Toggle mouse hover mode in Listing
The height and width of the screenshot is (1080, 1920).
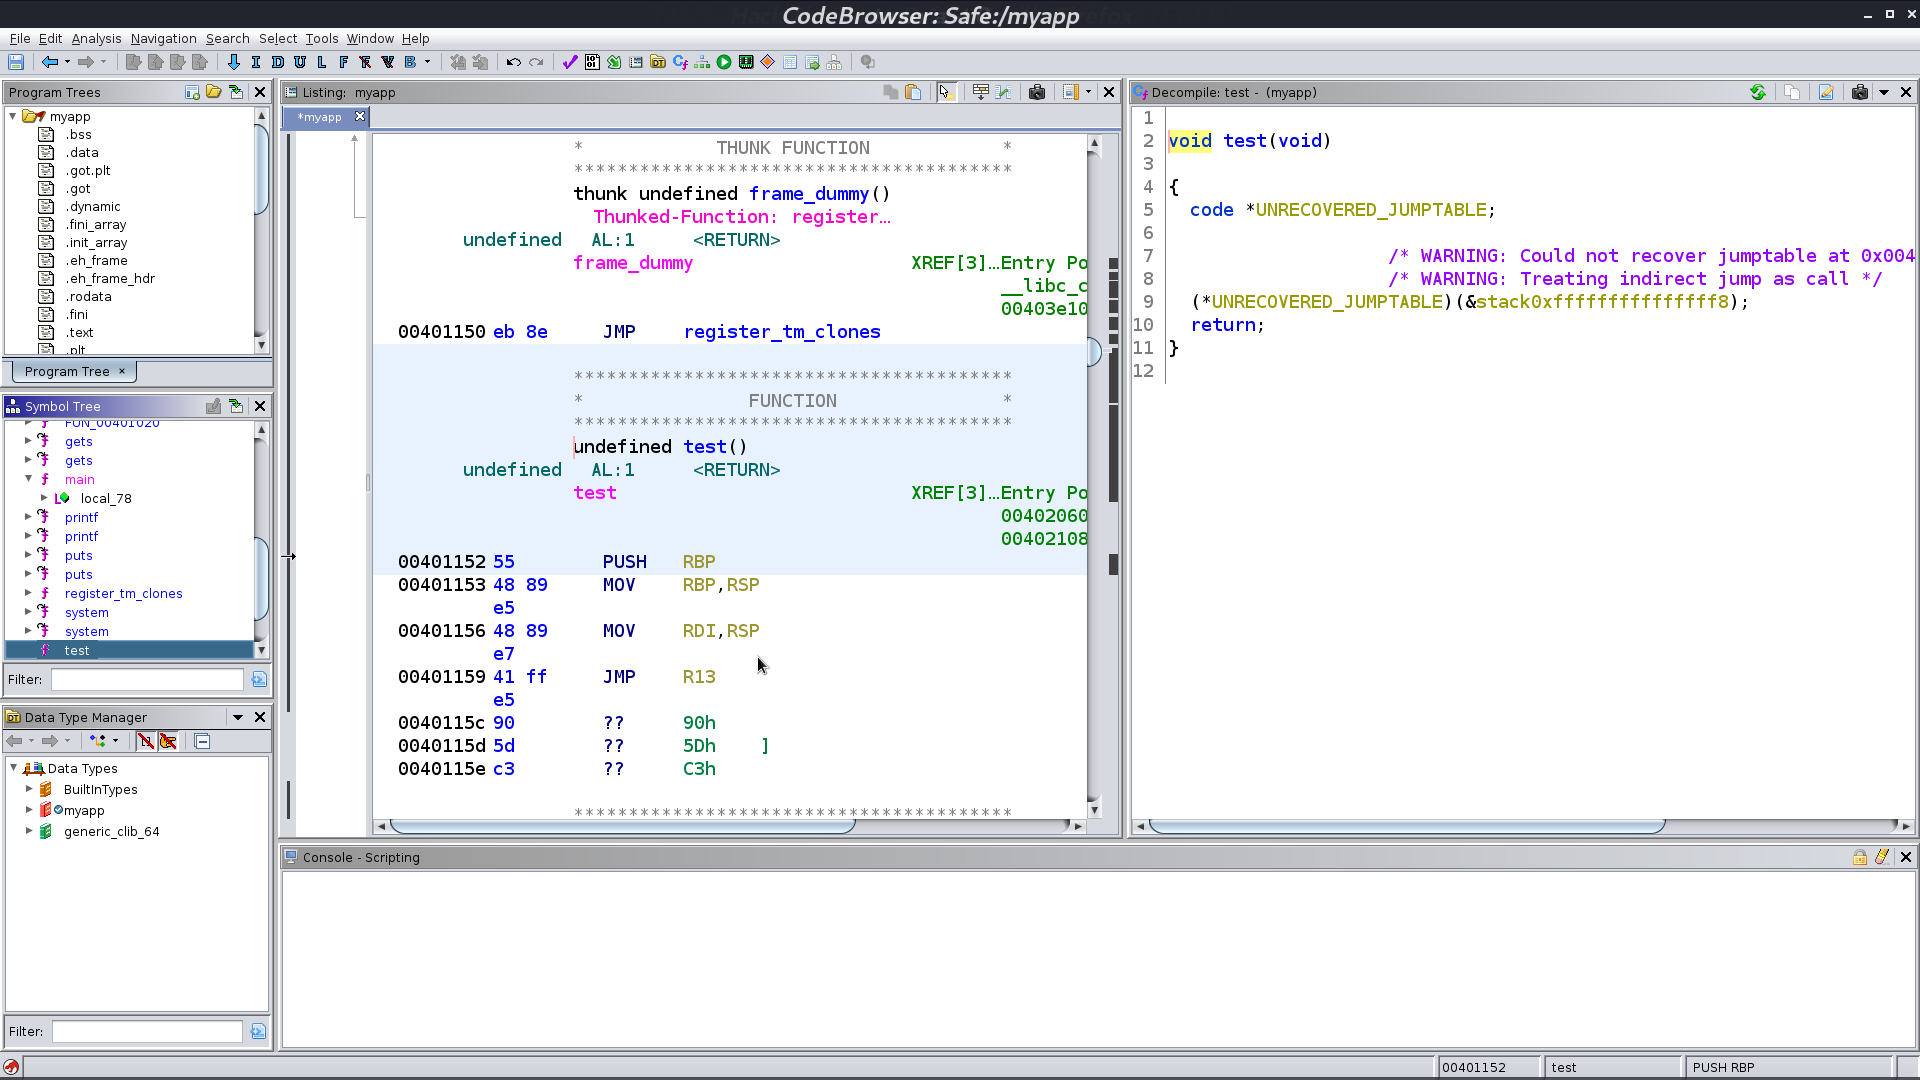click(x=946, y=92)
